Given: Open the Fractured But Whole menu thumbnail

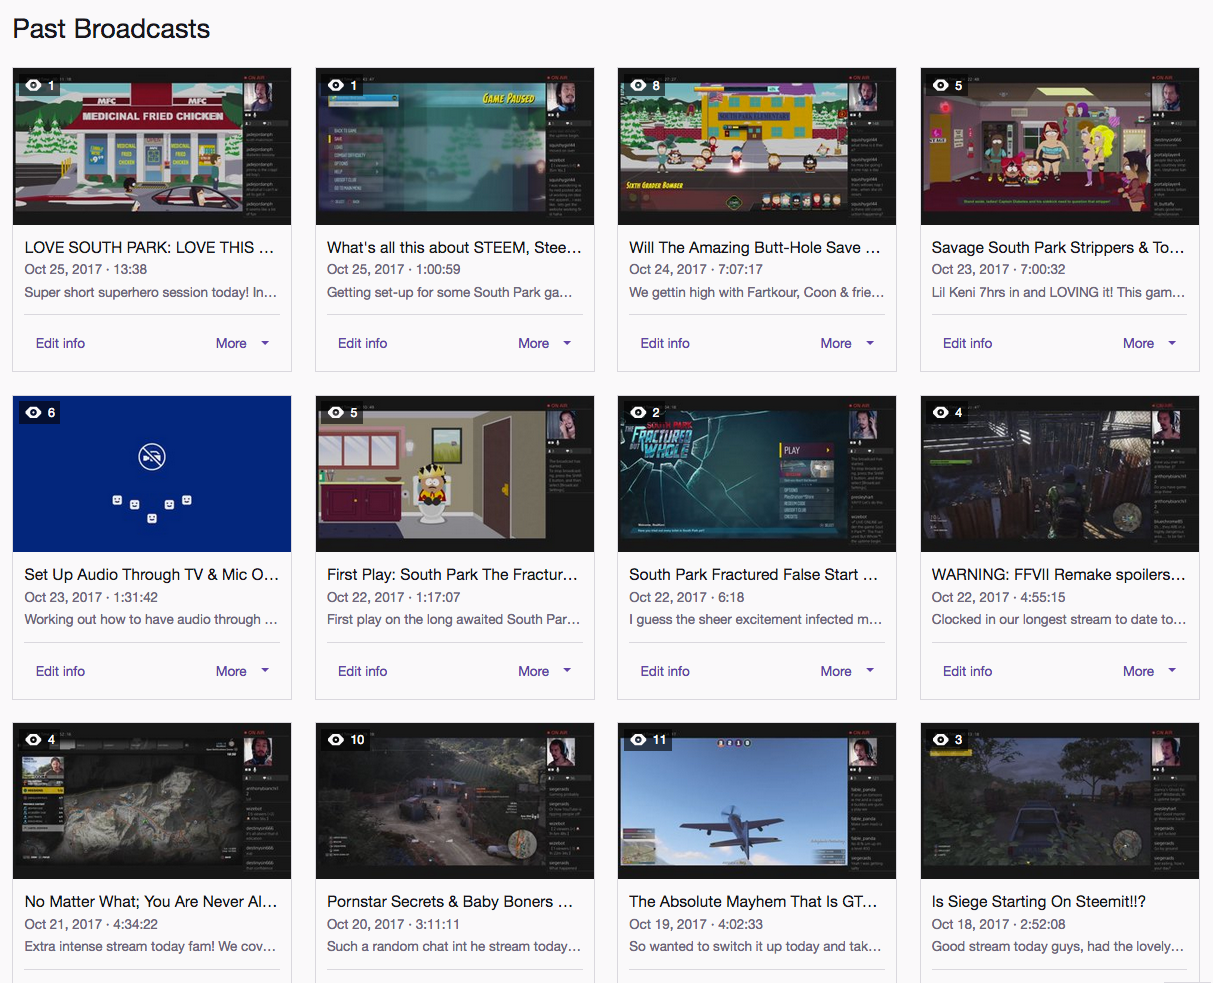Looking at the screenshot, I should tap(757, 474).
